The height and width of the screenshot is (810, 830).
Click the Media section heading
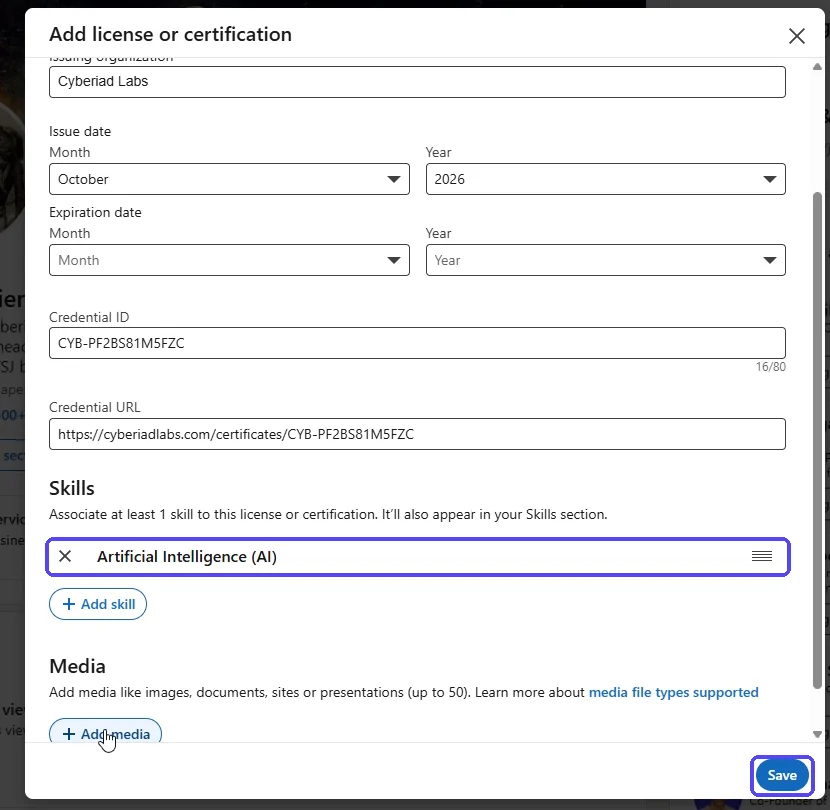[x=77, y=666]
